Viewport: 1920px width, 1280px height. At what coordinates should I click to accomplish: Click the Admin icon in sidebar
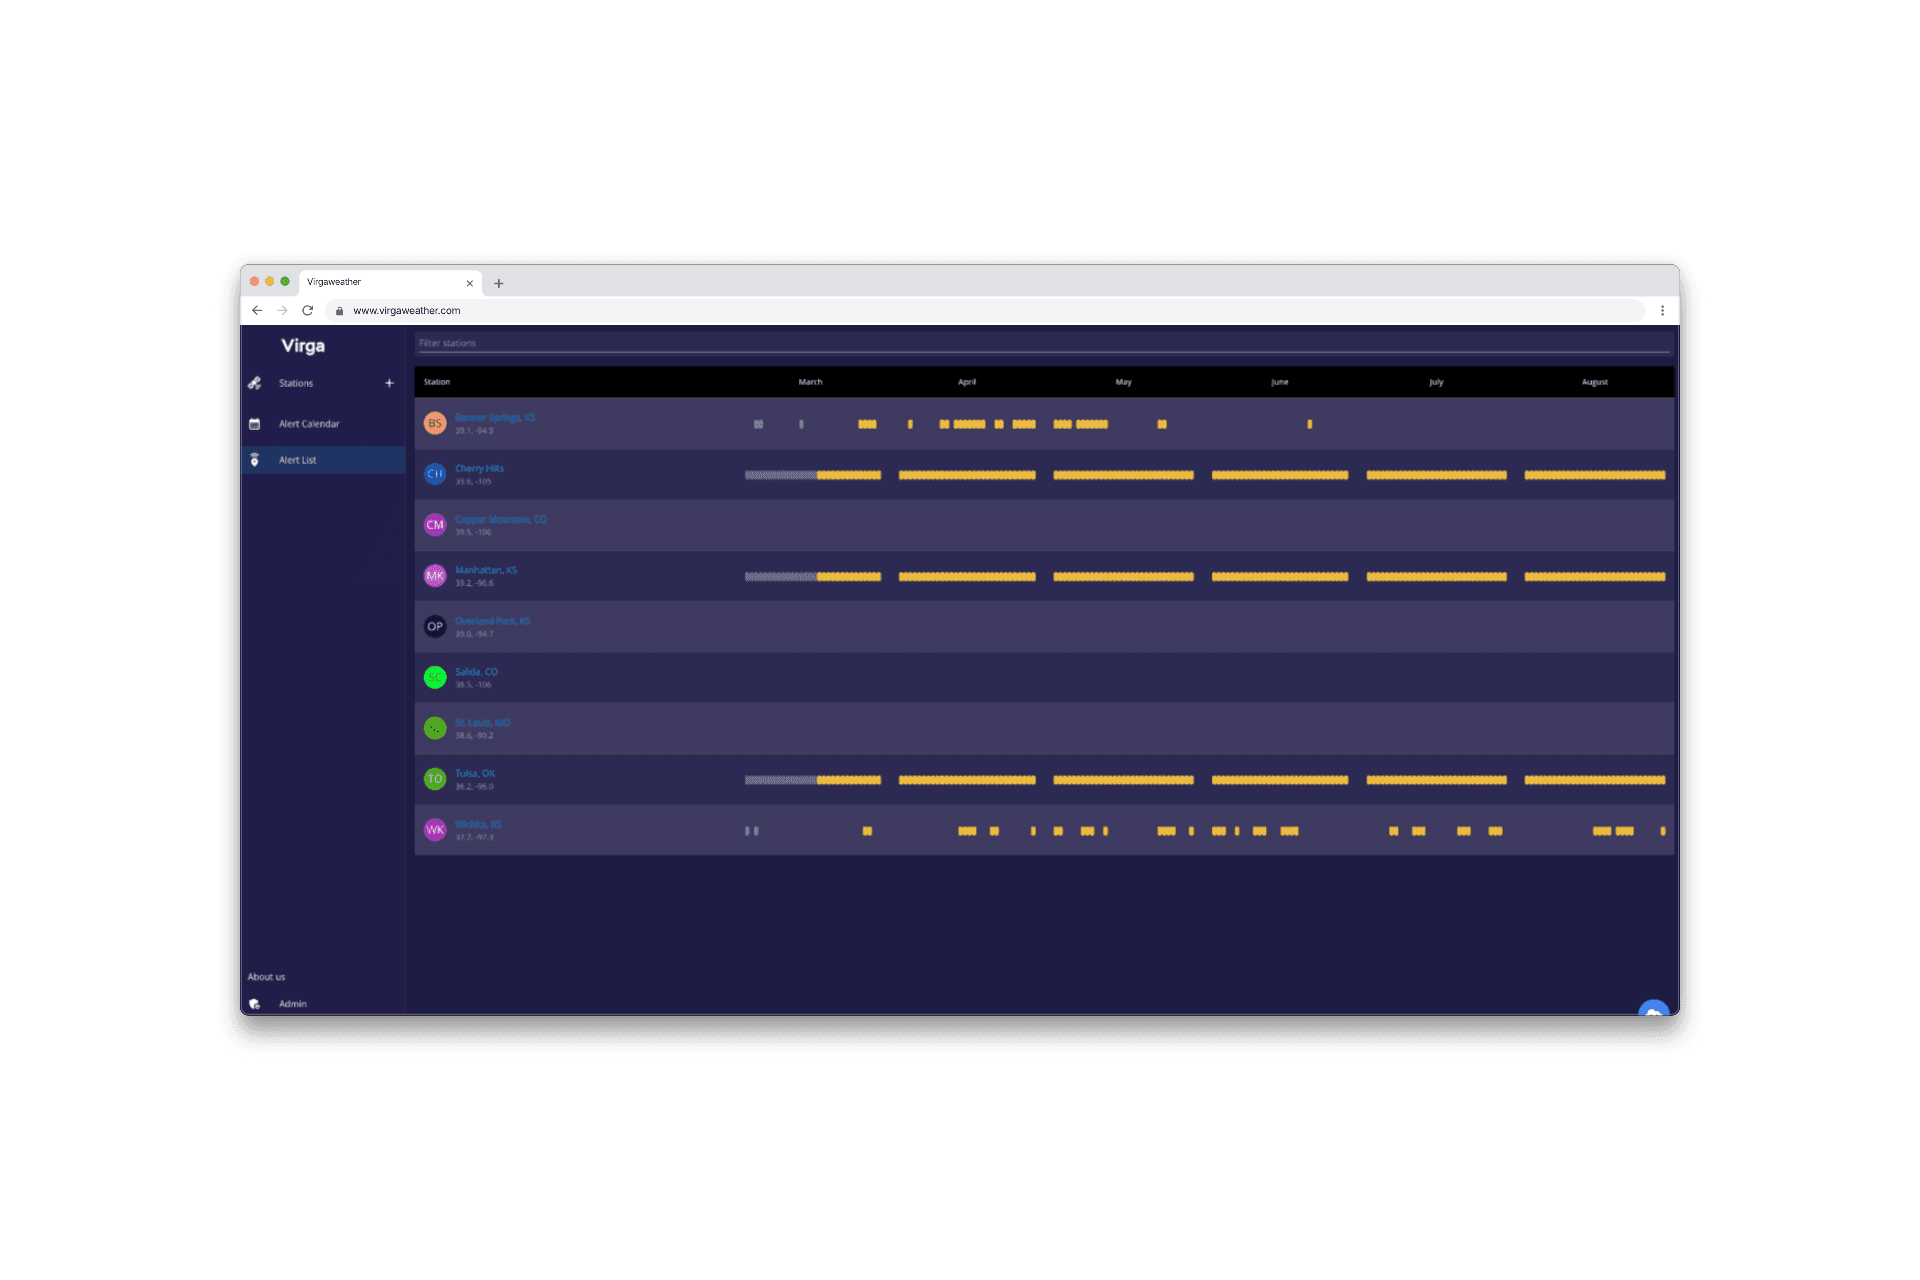255,1004
